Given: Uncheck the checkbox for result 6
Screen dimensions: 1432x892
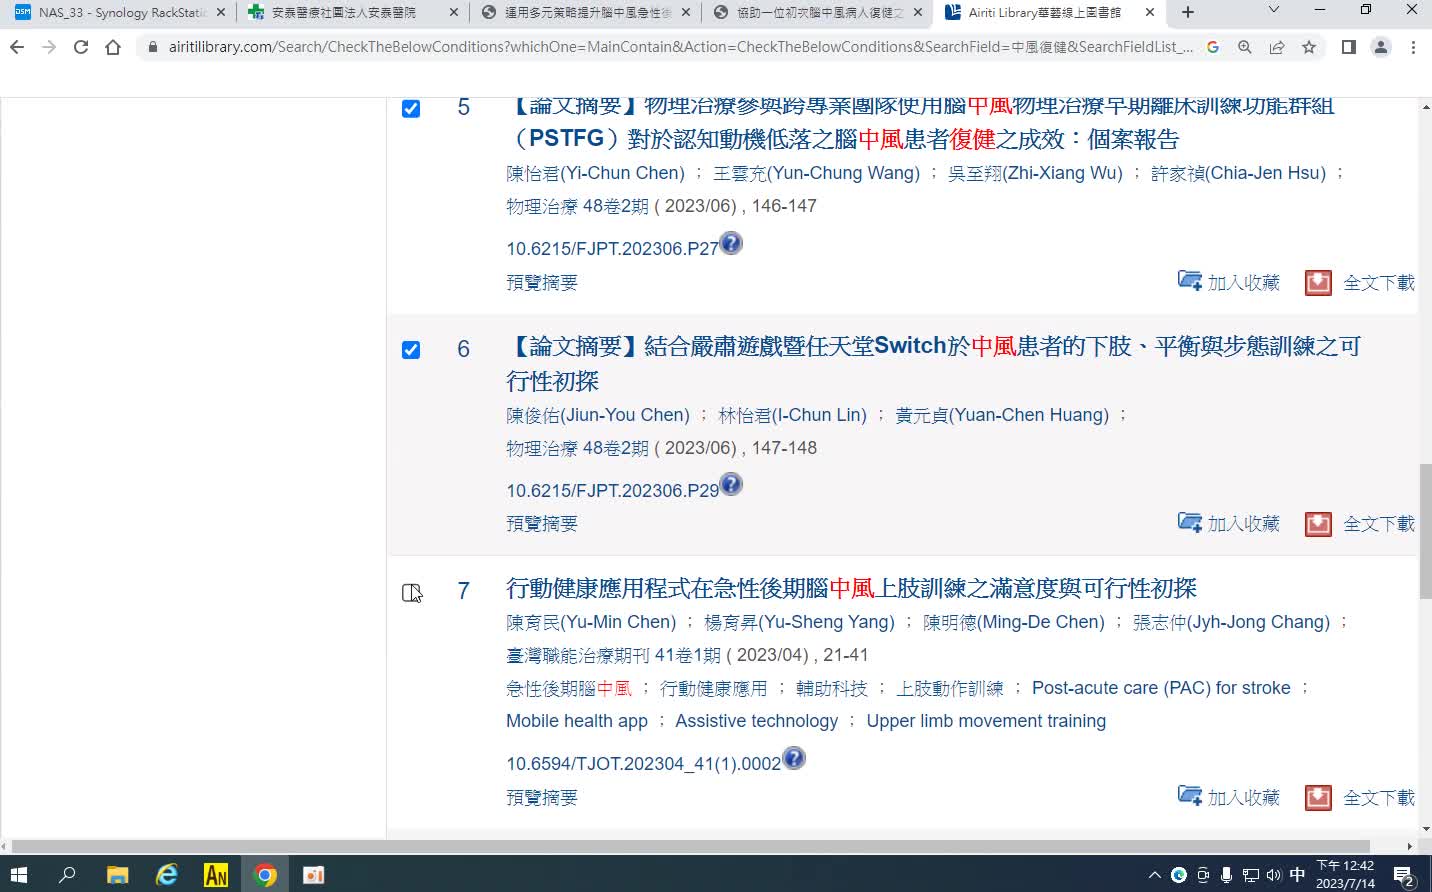Looking at the screenshot, I should pos(411,349).
